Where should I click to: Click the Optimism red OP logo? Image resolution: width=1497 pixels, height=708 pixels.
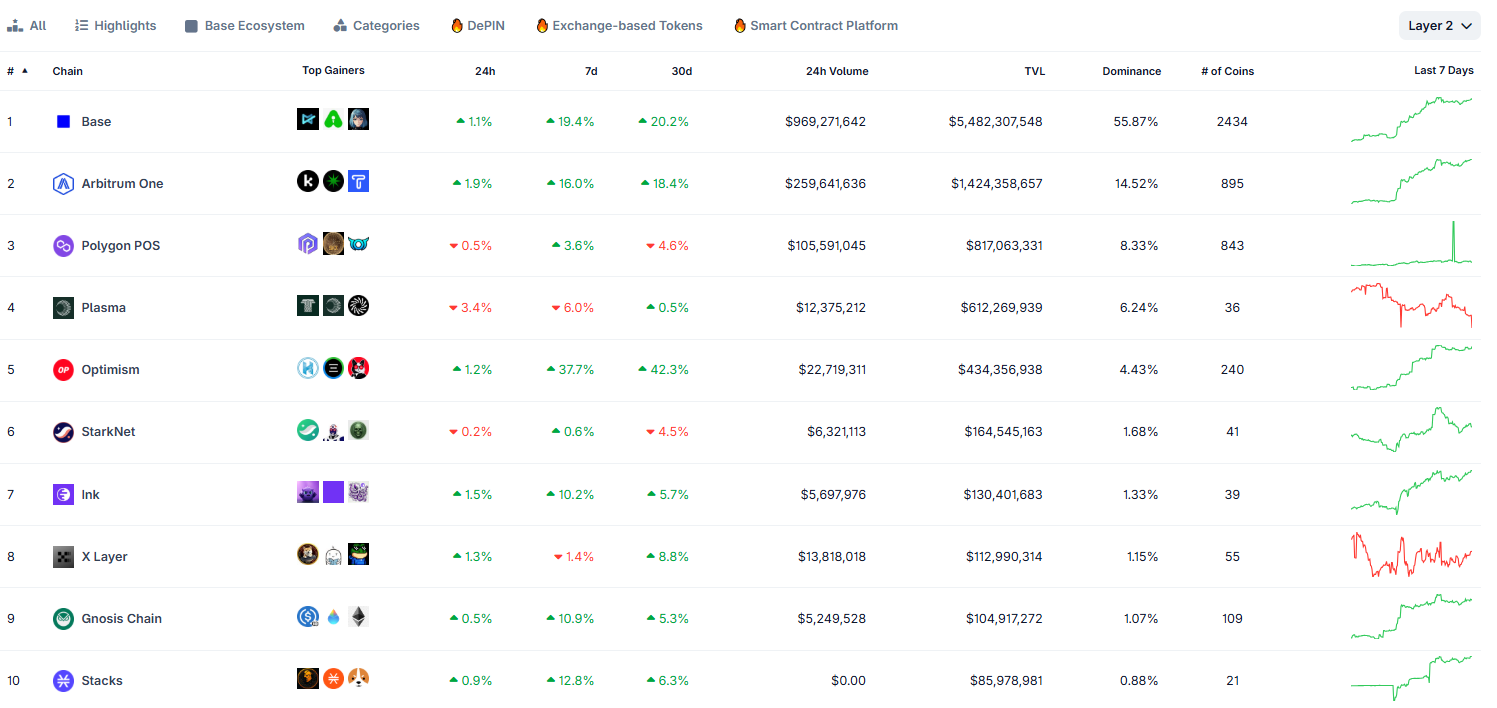63,370
